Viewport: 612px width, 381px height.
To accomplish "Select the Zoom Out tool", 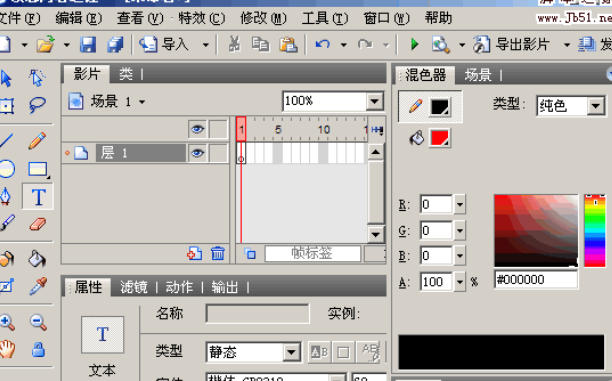I will (38, 322).
